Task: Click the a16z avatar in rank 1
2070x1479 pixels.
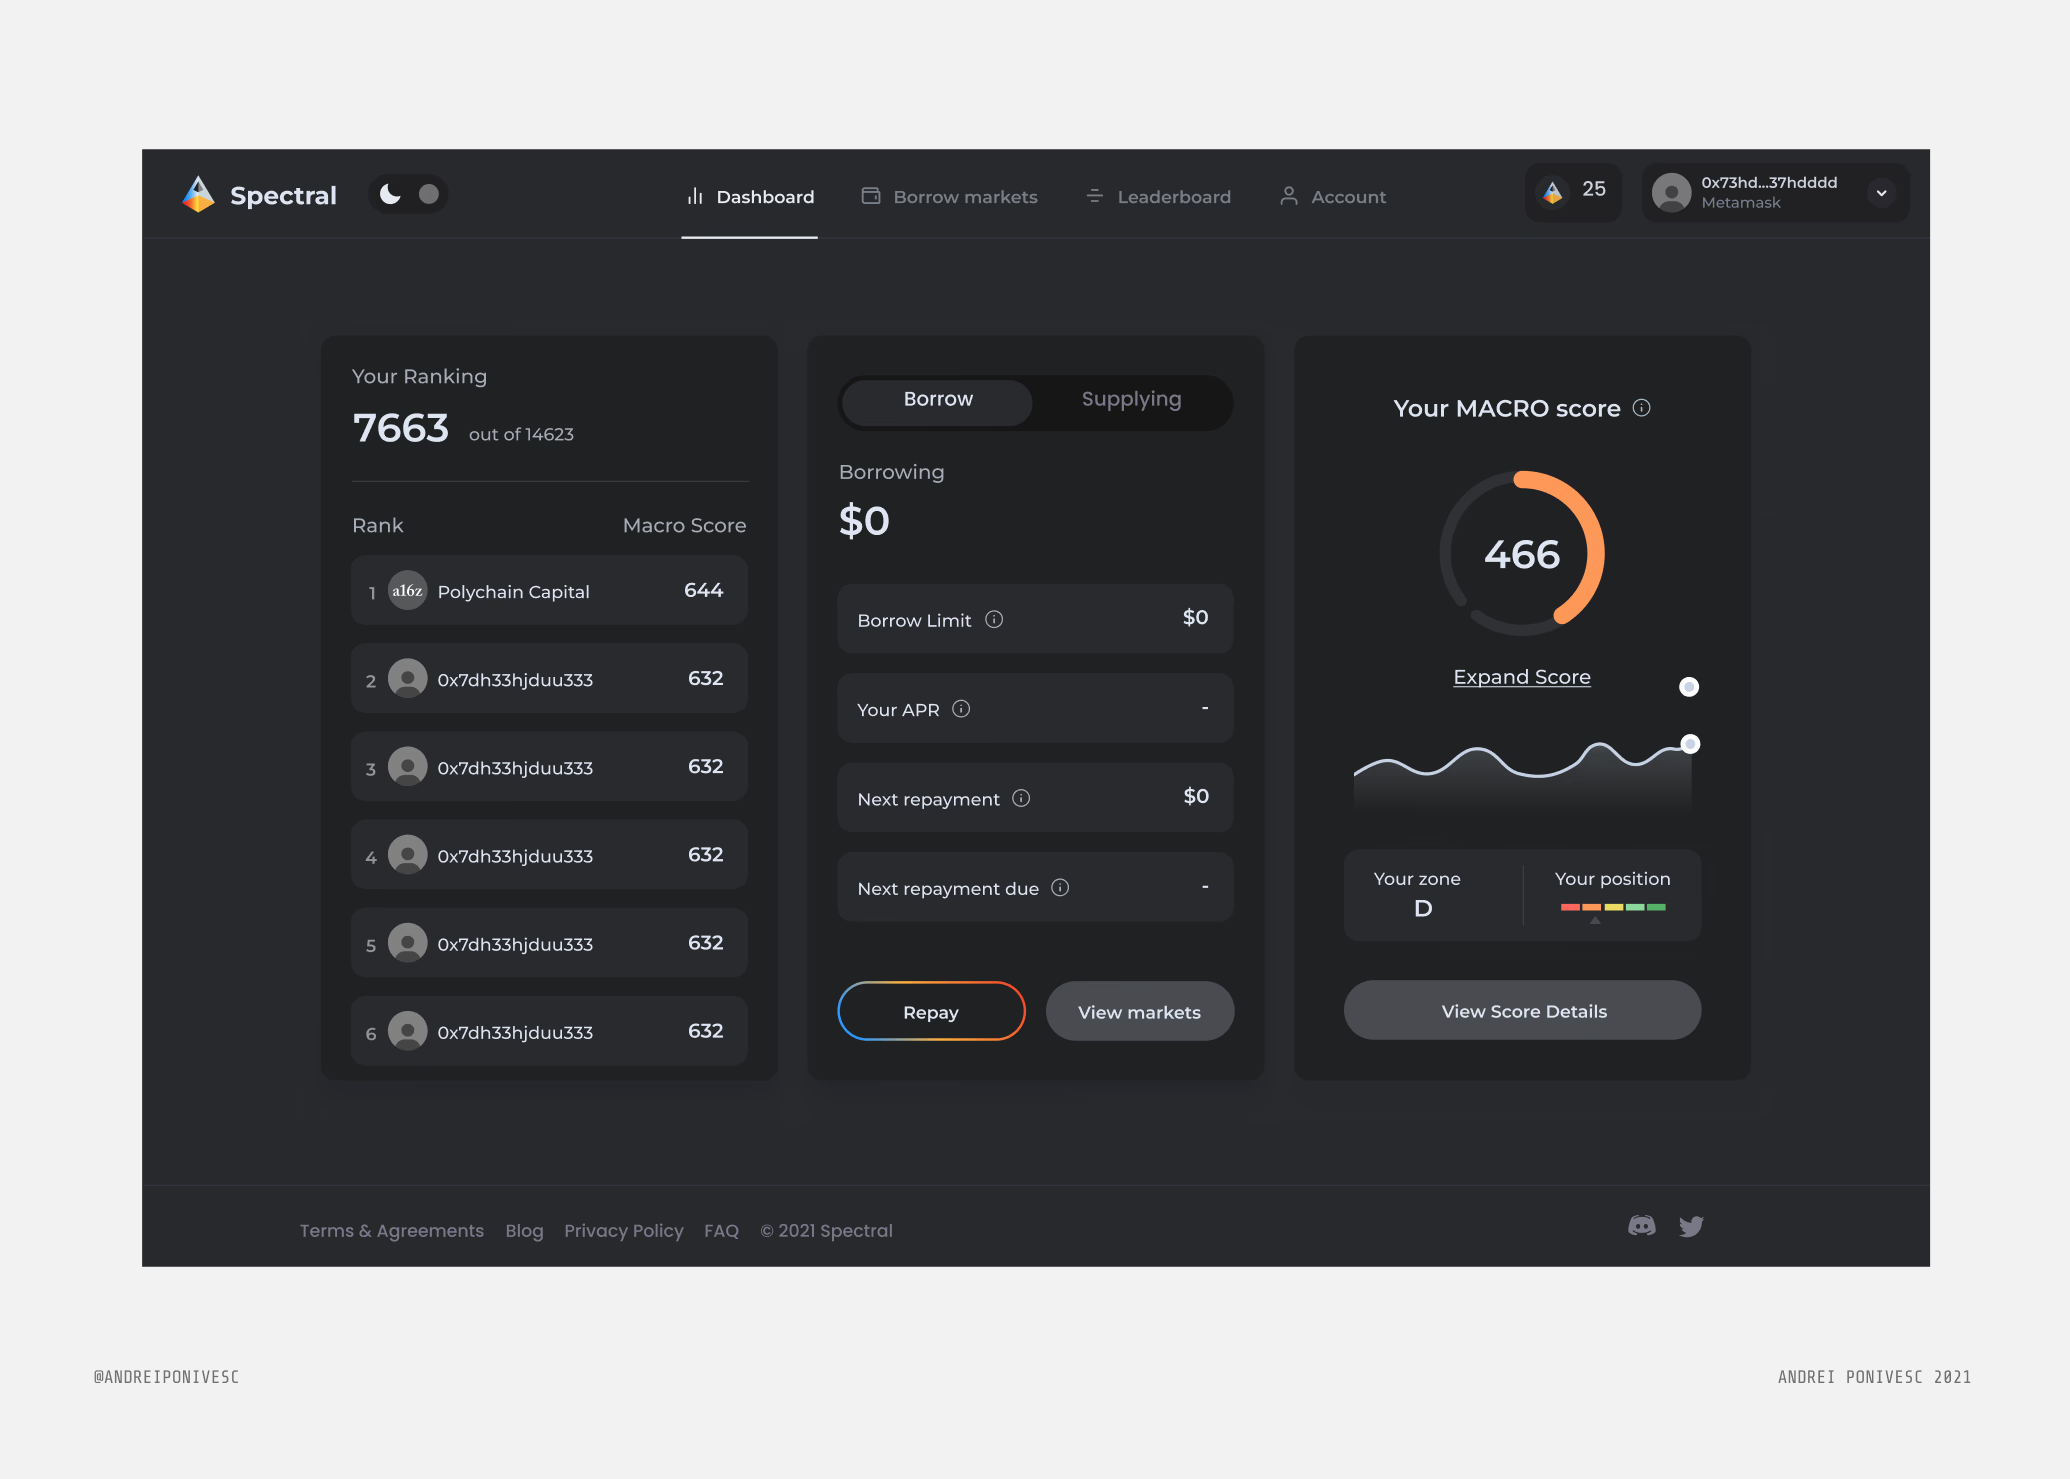Action: 407,591
